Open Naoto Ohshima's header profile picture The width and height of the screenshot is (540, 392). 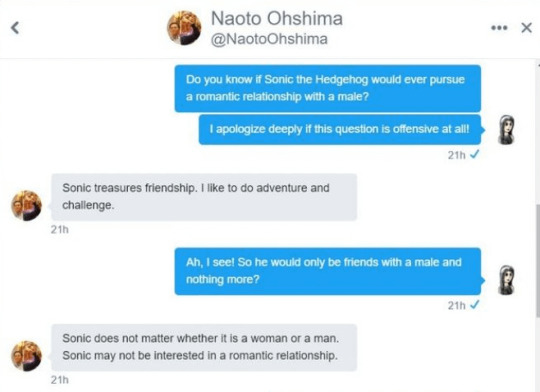click(x=184, y=28)
